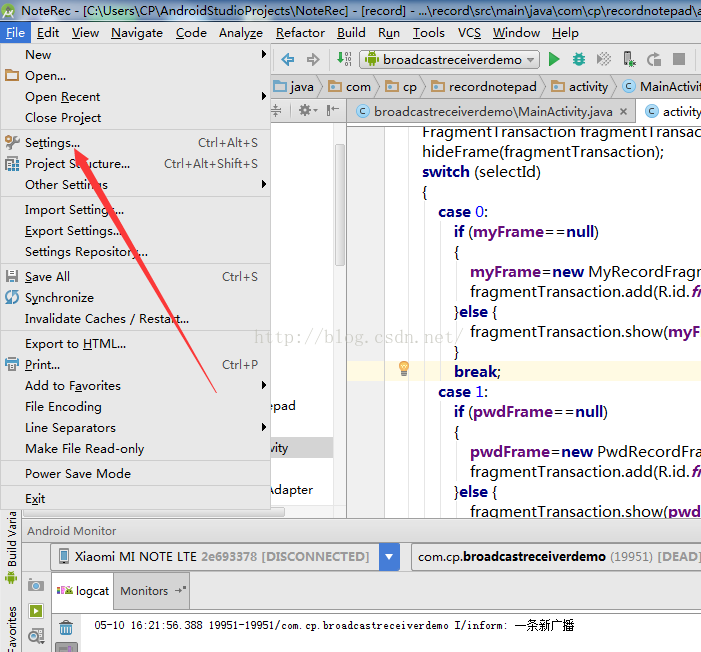This screenshot has width=701, height=652.
Task: Take a screenshot with camera icon
Action: coord(36,585)
